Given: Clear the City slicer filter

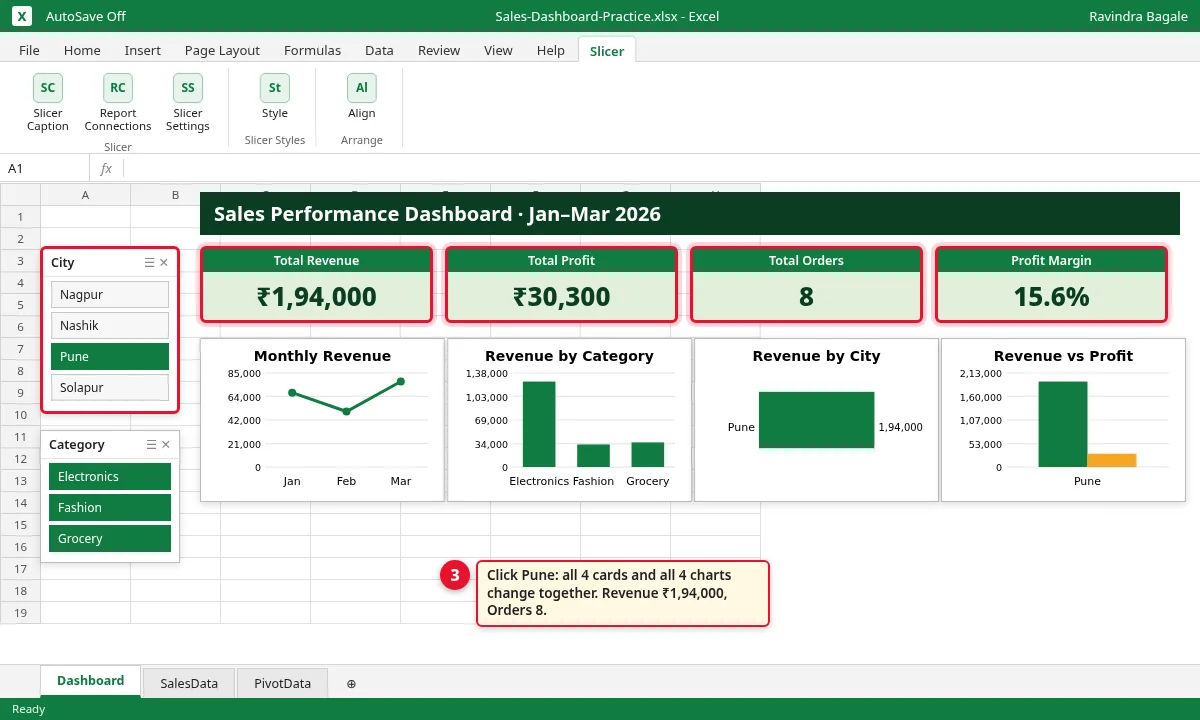Looking at the screenshot, I should [164, 262].
